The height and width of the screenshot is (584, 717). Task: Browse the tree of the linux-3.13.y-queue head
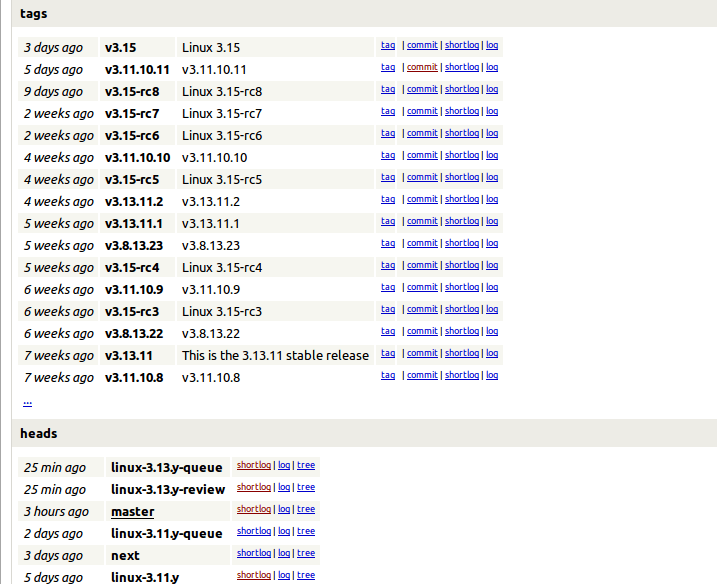306,465
